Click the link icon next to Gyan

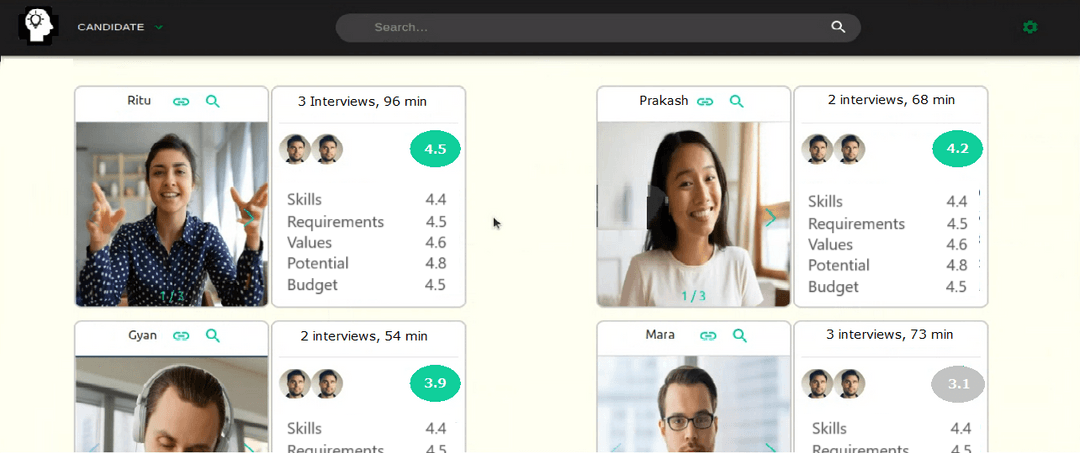[x=181, y=336]
